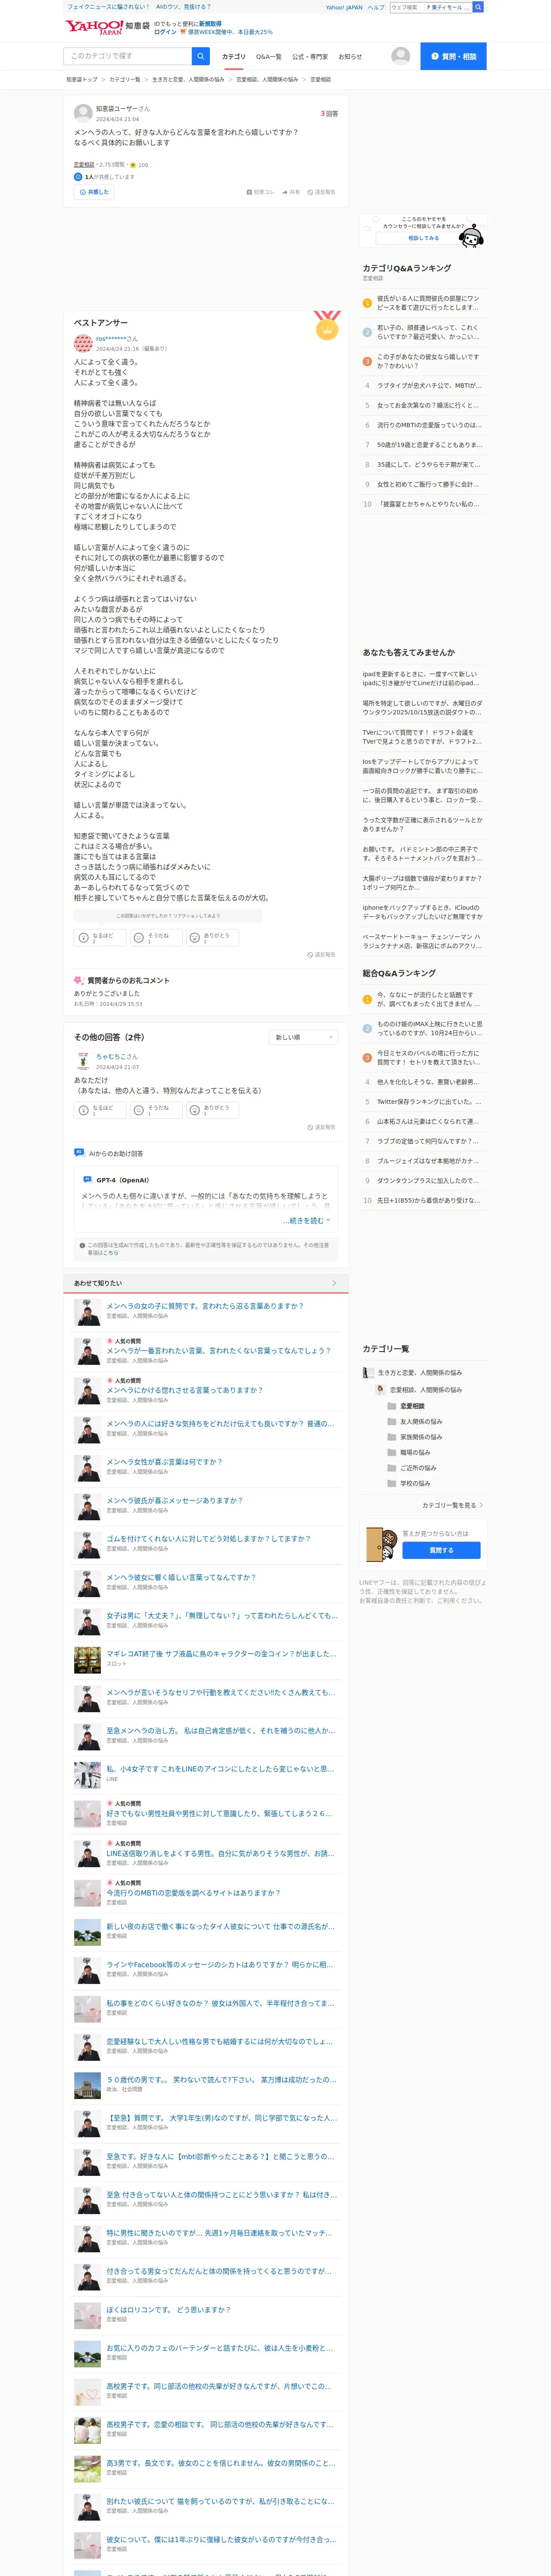
Task: Click the 知恵コレ bookmark icon
Action: point(249,192)
